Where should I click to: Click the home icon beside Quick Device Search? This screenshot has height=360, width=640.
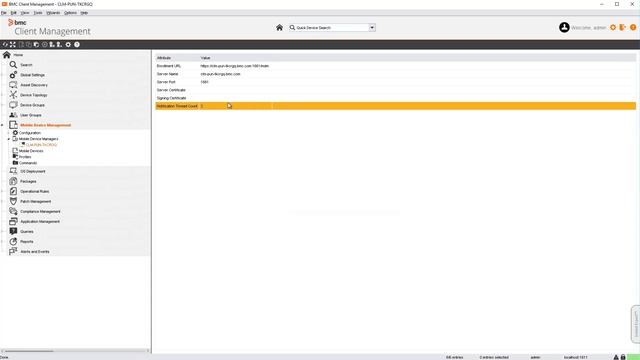coord(279,28)
